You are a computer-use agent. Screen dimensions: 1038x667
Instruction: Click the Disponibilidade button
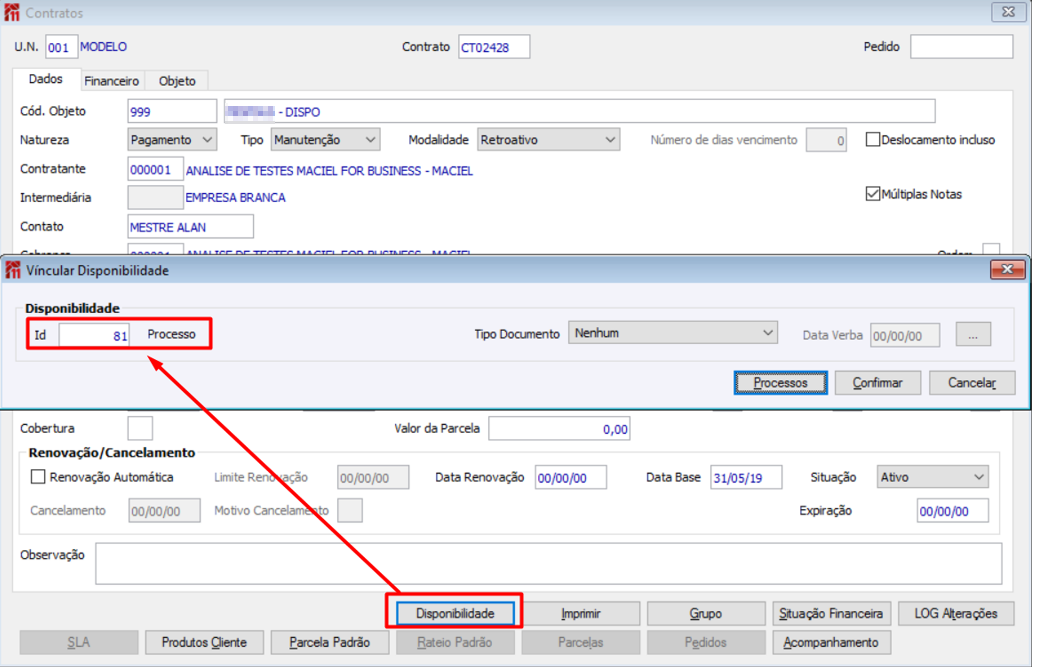coord(455,613)
